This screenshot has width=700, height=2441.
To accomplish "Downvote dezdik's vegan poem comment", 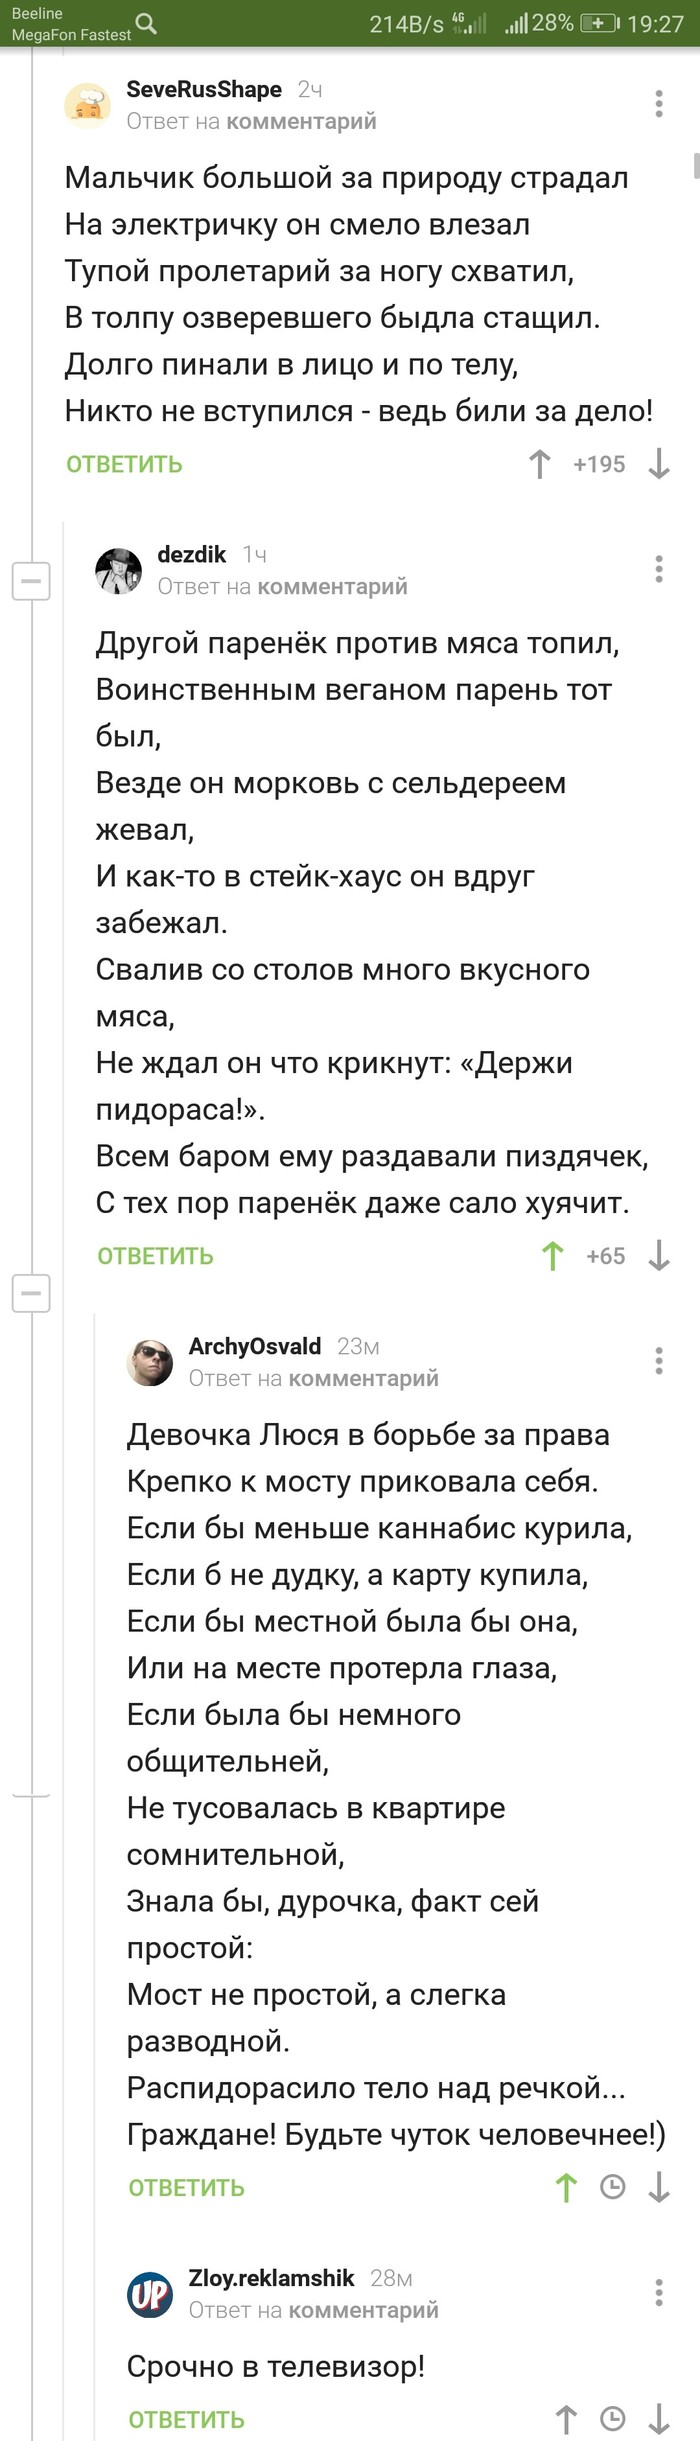I will [x=658, y=1256].
